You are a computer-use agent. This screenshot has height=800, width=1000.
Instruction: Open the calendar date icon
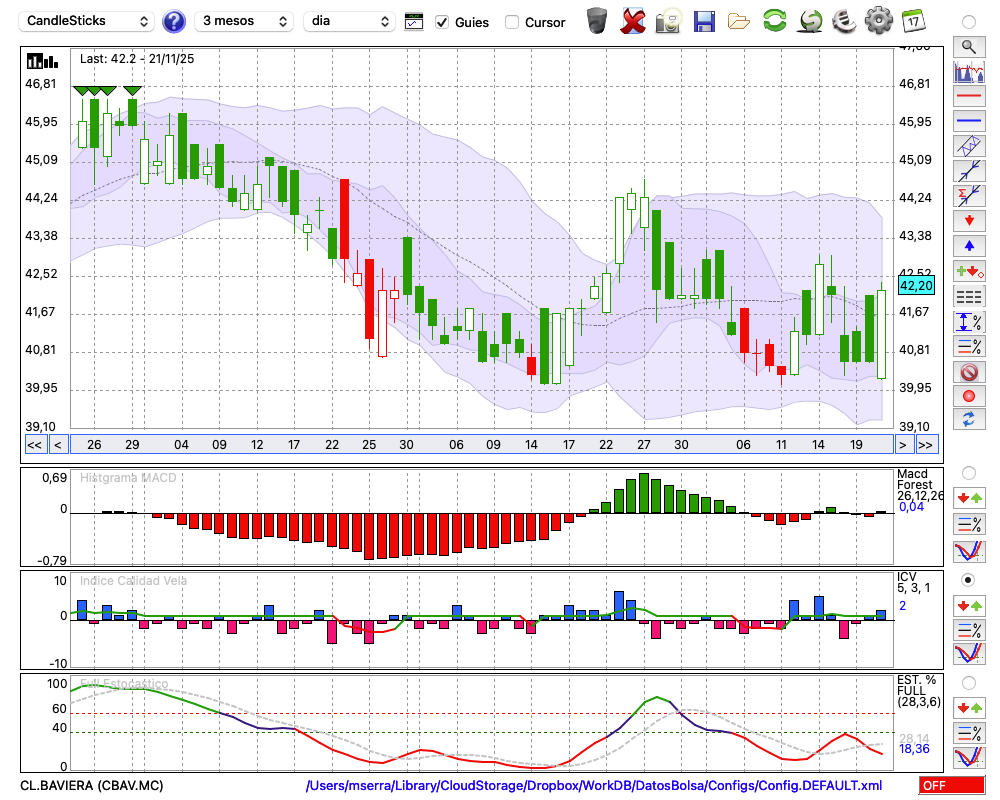(x=912, y=21)
